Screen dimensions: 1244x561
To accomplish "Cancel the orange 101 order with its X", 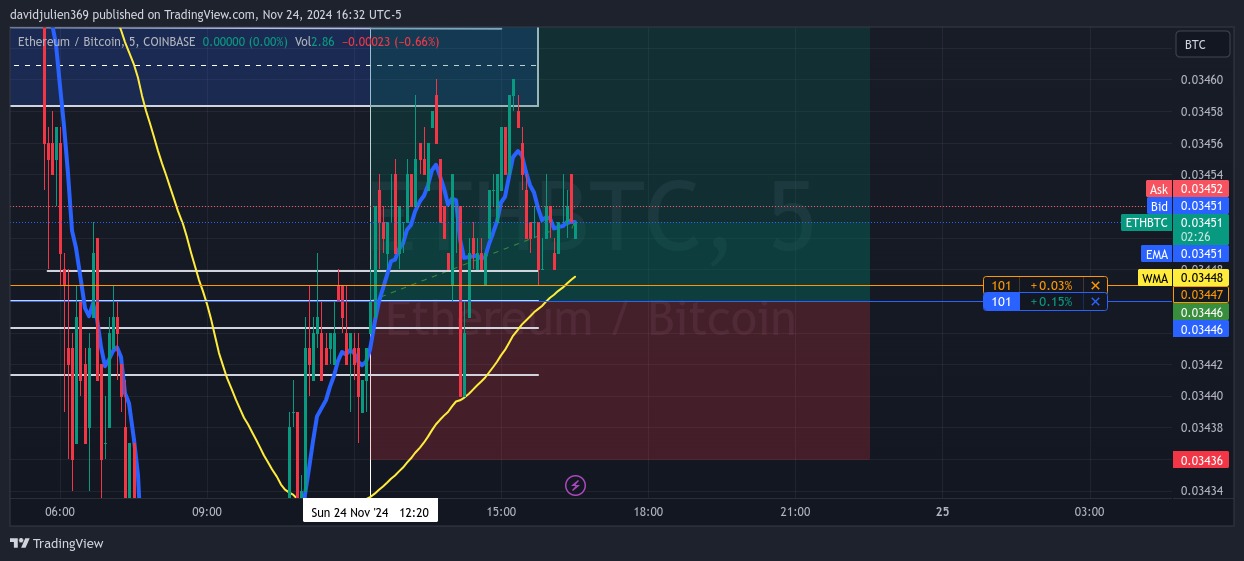I will (x=1095, y=285).
